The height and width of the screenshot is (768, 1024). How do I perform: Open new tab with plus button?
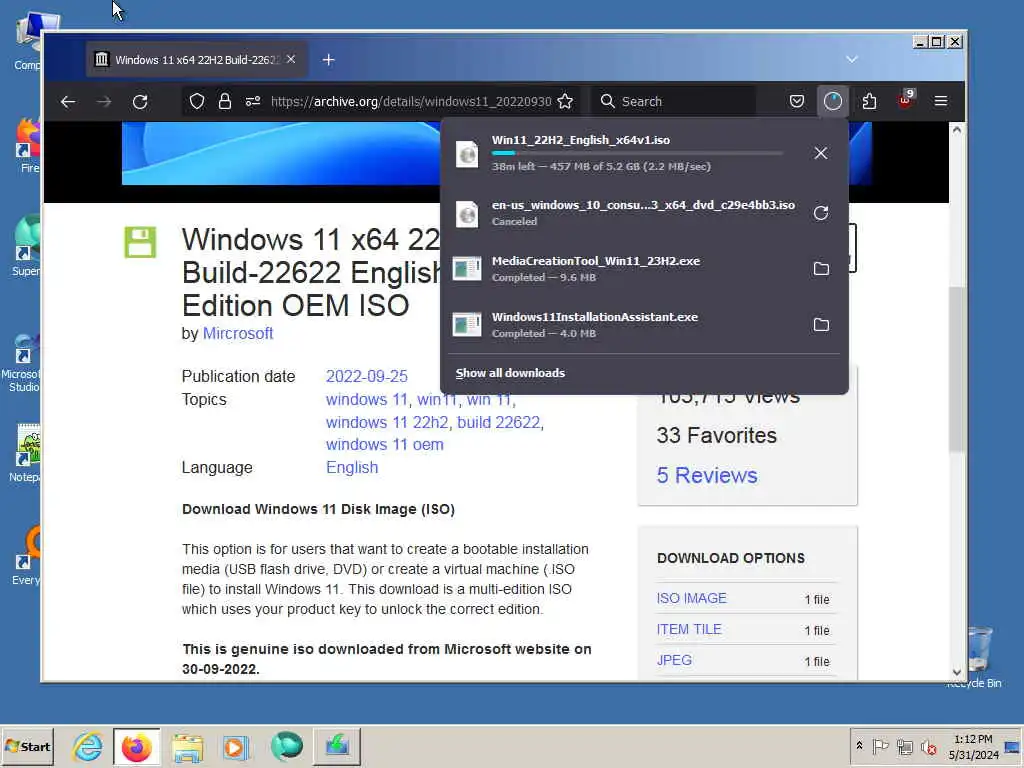pos(328,60)
